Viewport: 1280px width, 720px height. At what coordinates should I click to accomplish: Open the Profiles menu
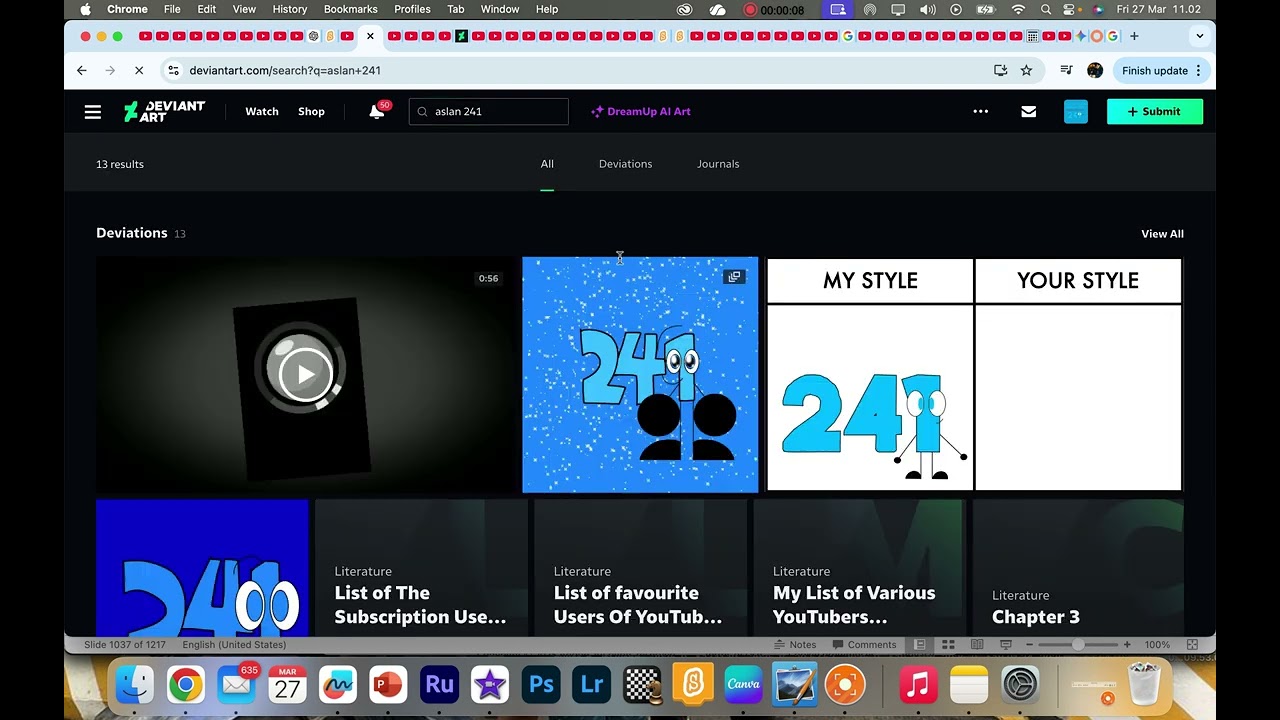pyautogui.click(x=412, y=9)
